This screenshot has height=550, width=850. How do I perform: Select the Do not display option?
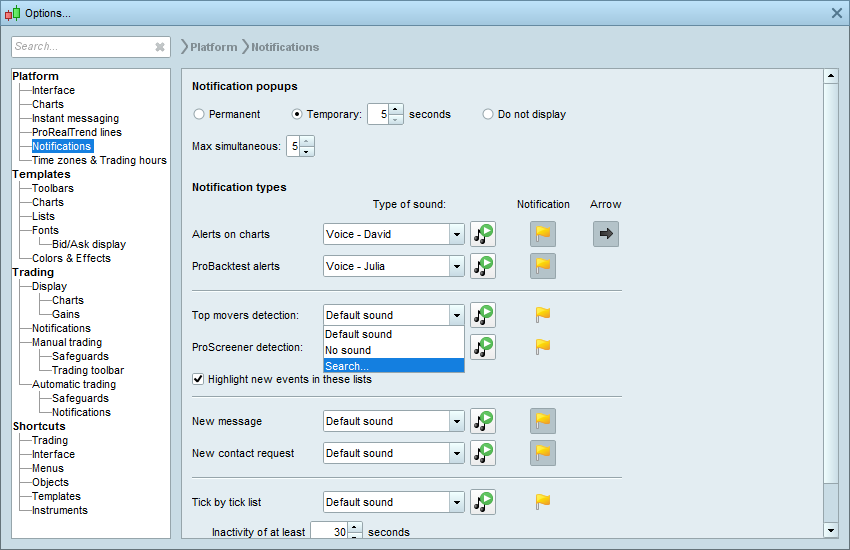click(x=488, y=114)
